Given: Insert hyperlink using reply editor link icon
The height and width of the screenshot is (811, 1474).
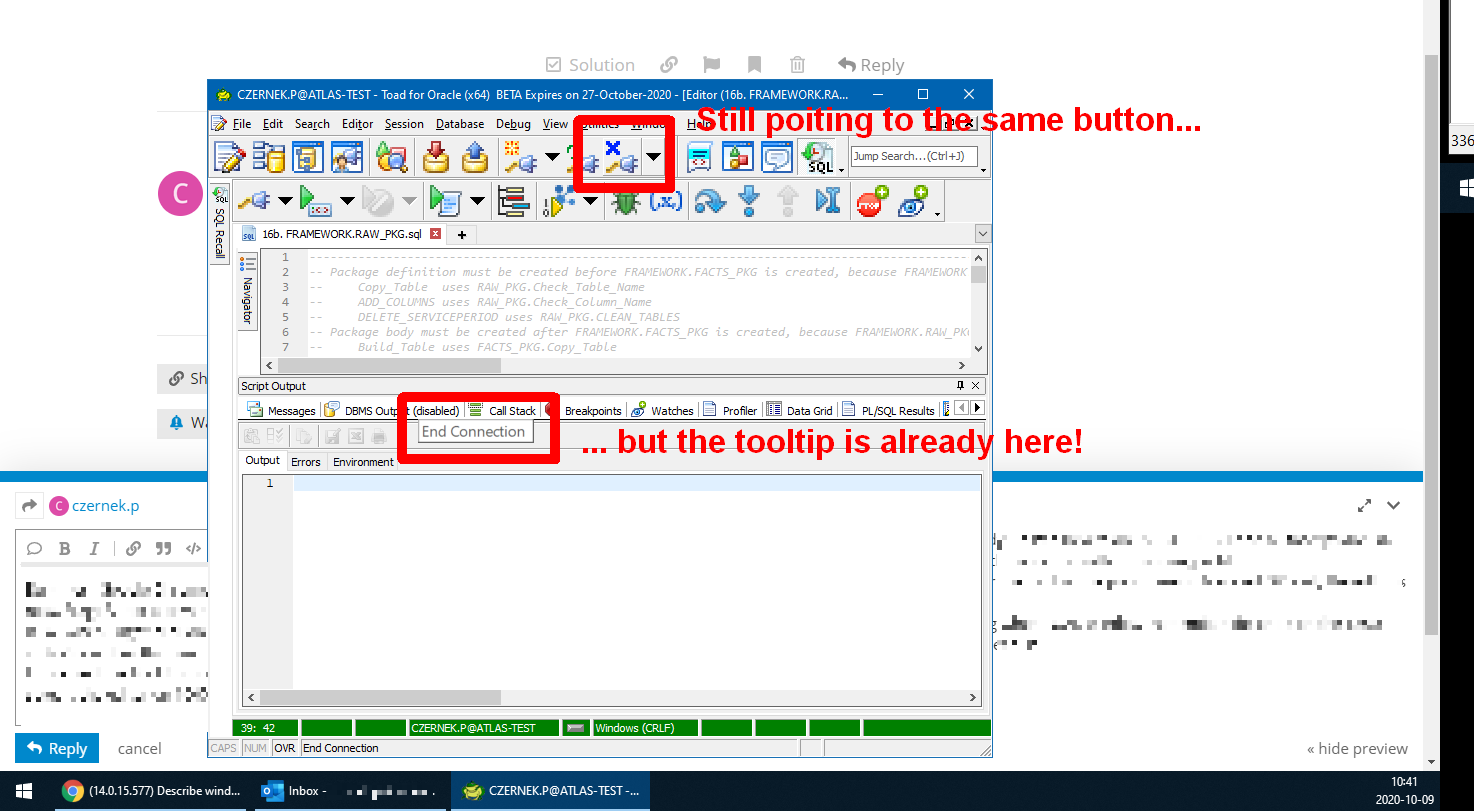Looking at the screenshot, I should (133, 548).
